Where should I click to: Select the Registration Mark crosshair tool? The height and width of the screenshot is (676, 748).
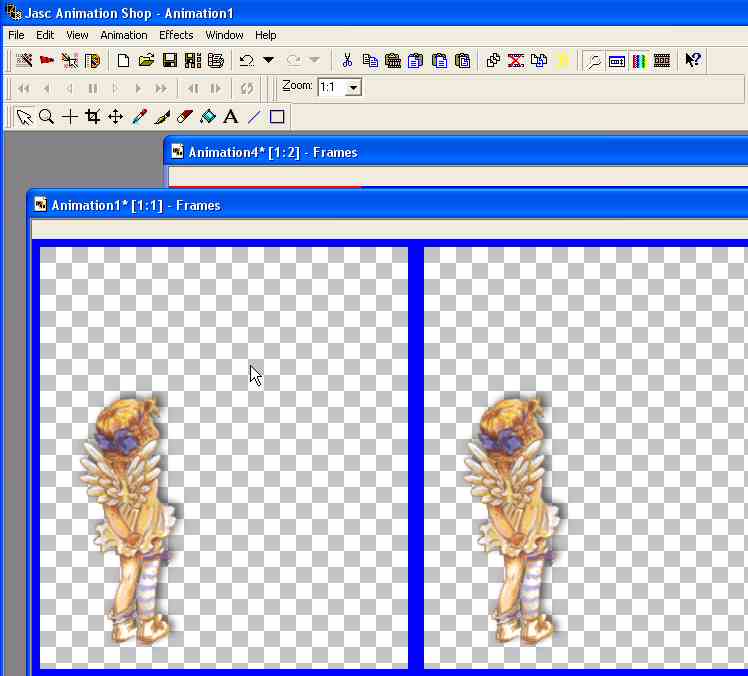(70, 117)
